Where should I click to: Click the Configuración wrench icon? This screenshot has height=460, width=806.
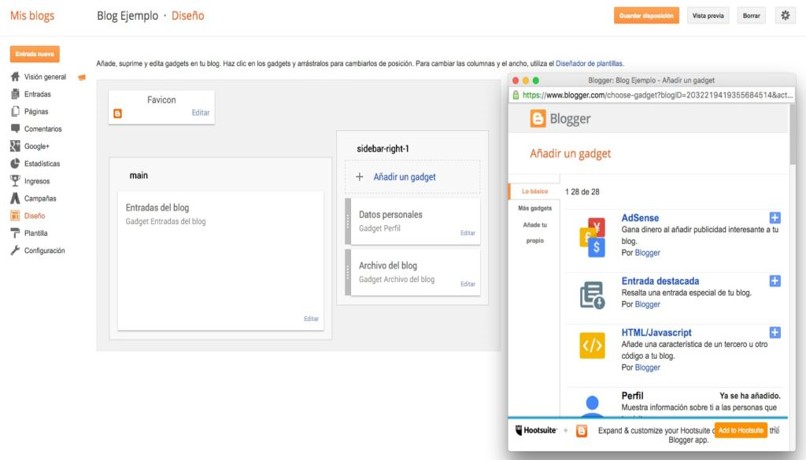15,251
